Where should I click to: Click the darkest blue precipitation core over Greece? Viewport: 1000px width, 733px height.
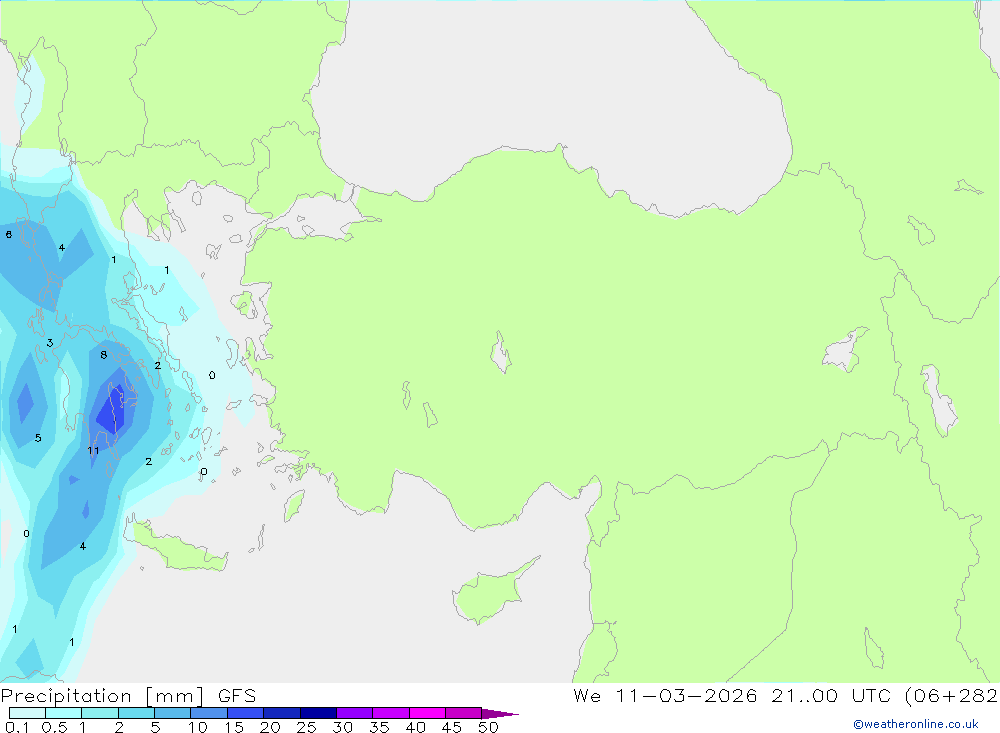(x=112, y=410)
